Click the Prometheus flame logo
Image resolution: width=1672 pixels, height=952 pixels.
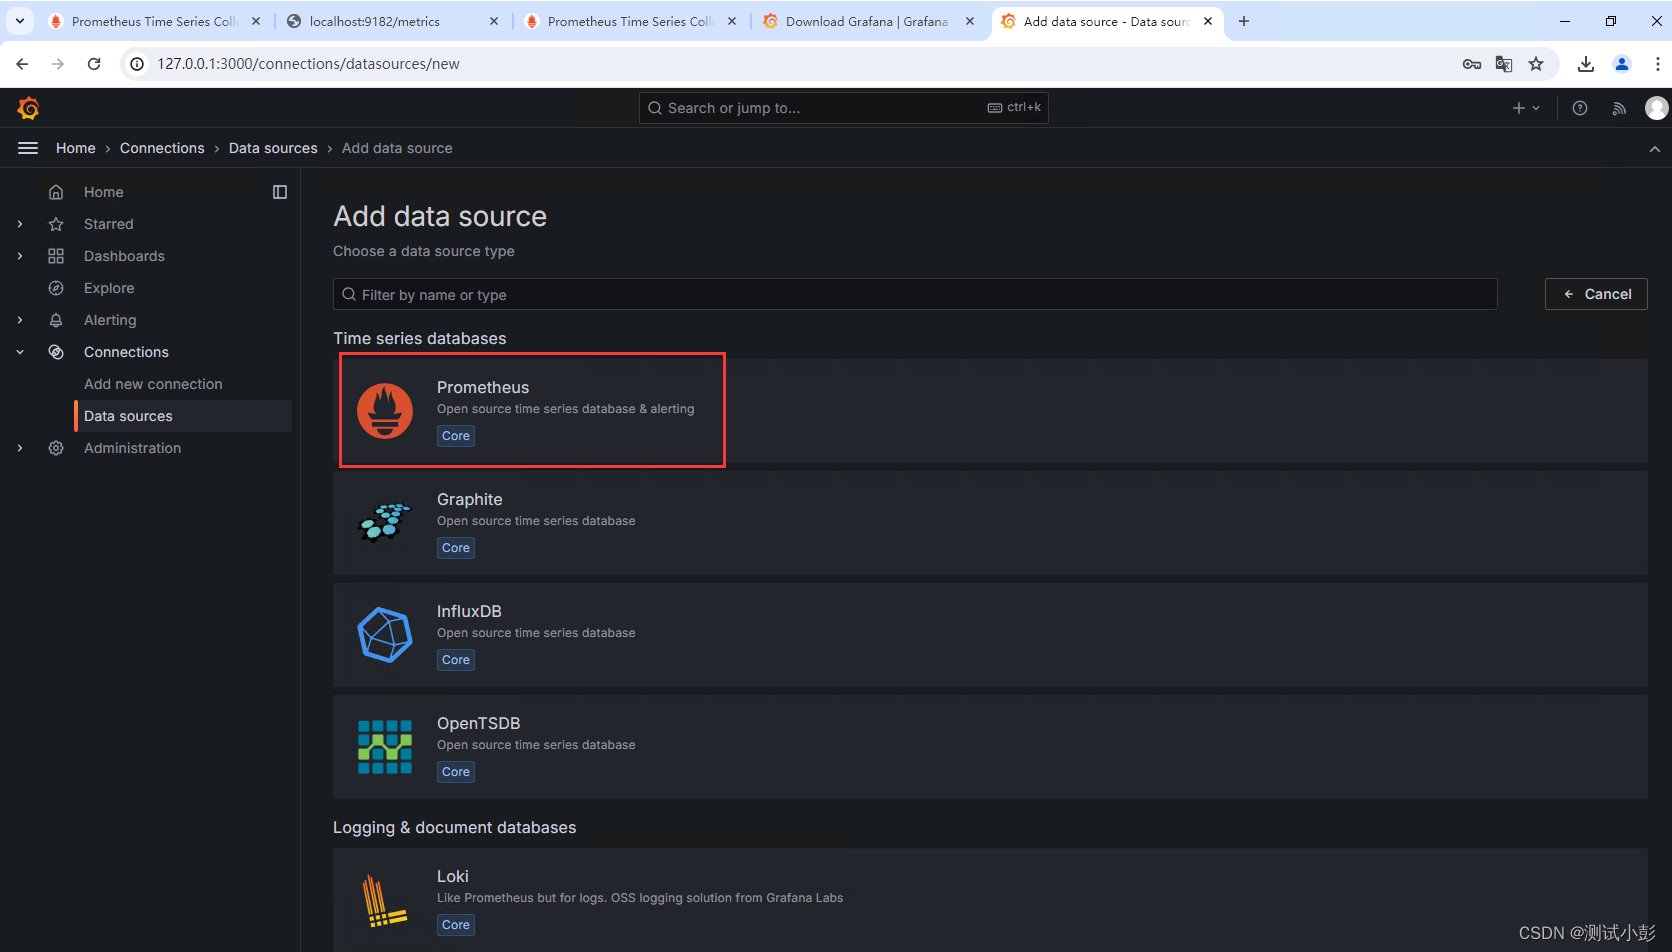385,411
